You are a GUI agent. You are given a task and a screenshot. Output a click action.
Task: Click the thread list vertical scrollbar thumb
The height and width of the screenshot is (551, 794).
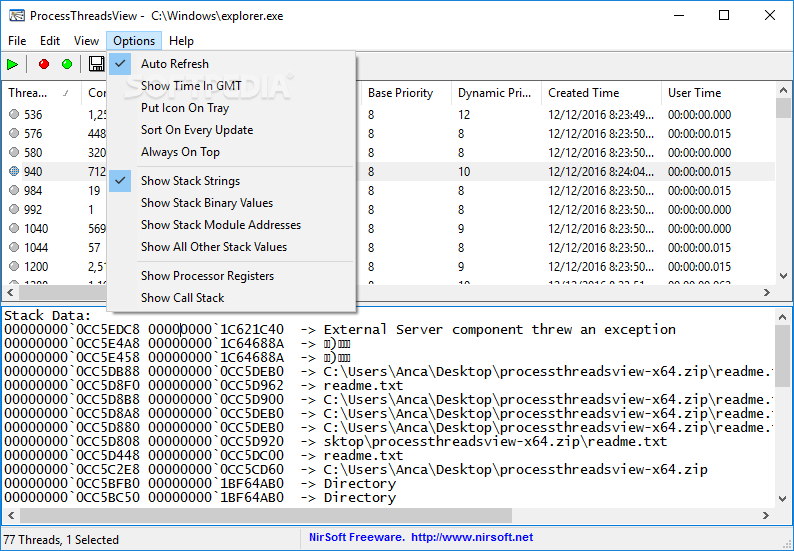click(783, 108)
